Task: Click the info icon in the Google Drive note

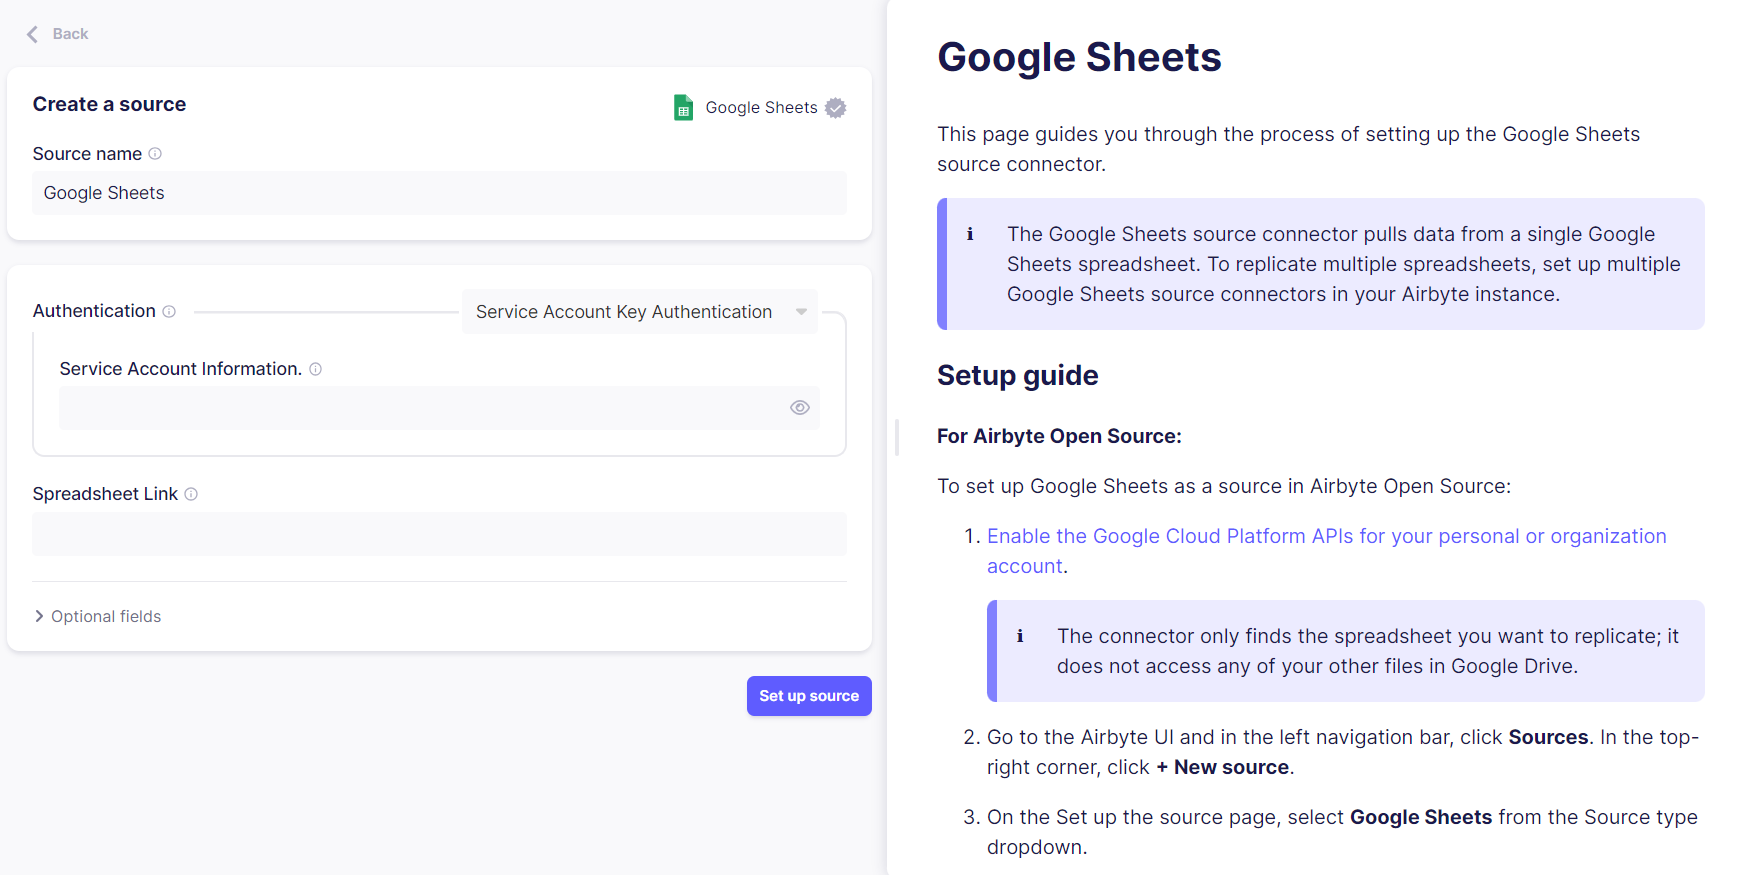Action: 1020,636
